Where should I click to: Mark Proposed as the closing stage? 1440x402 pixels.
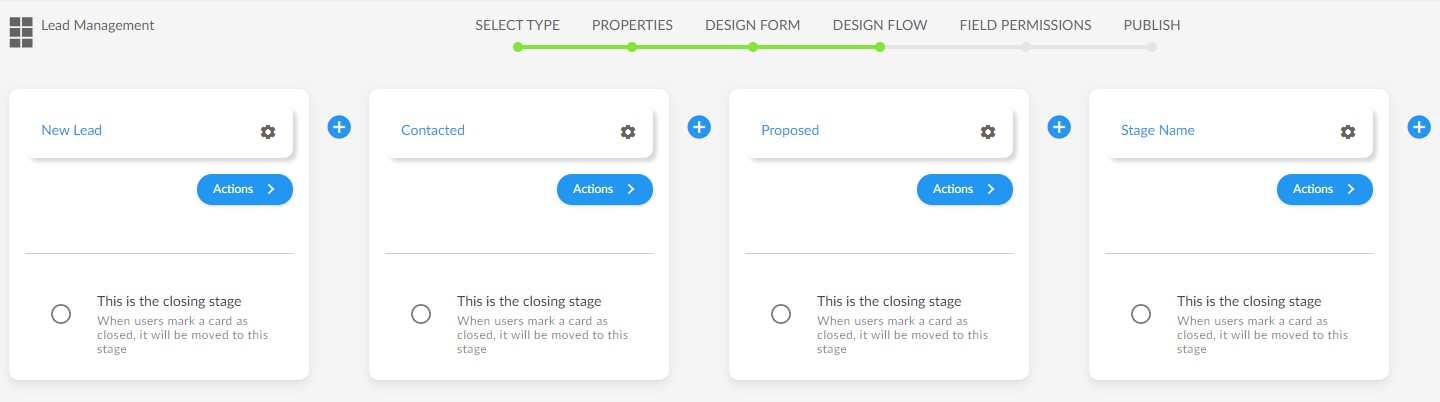781,314
